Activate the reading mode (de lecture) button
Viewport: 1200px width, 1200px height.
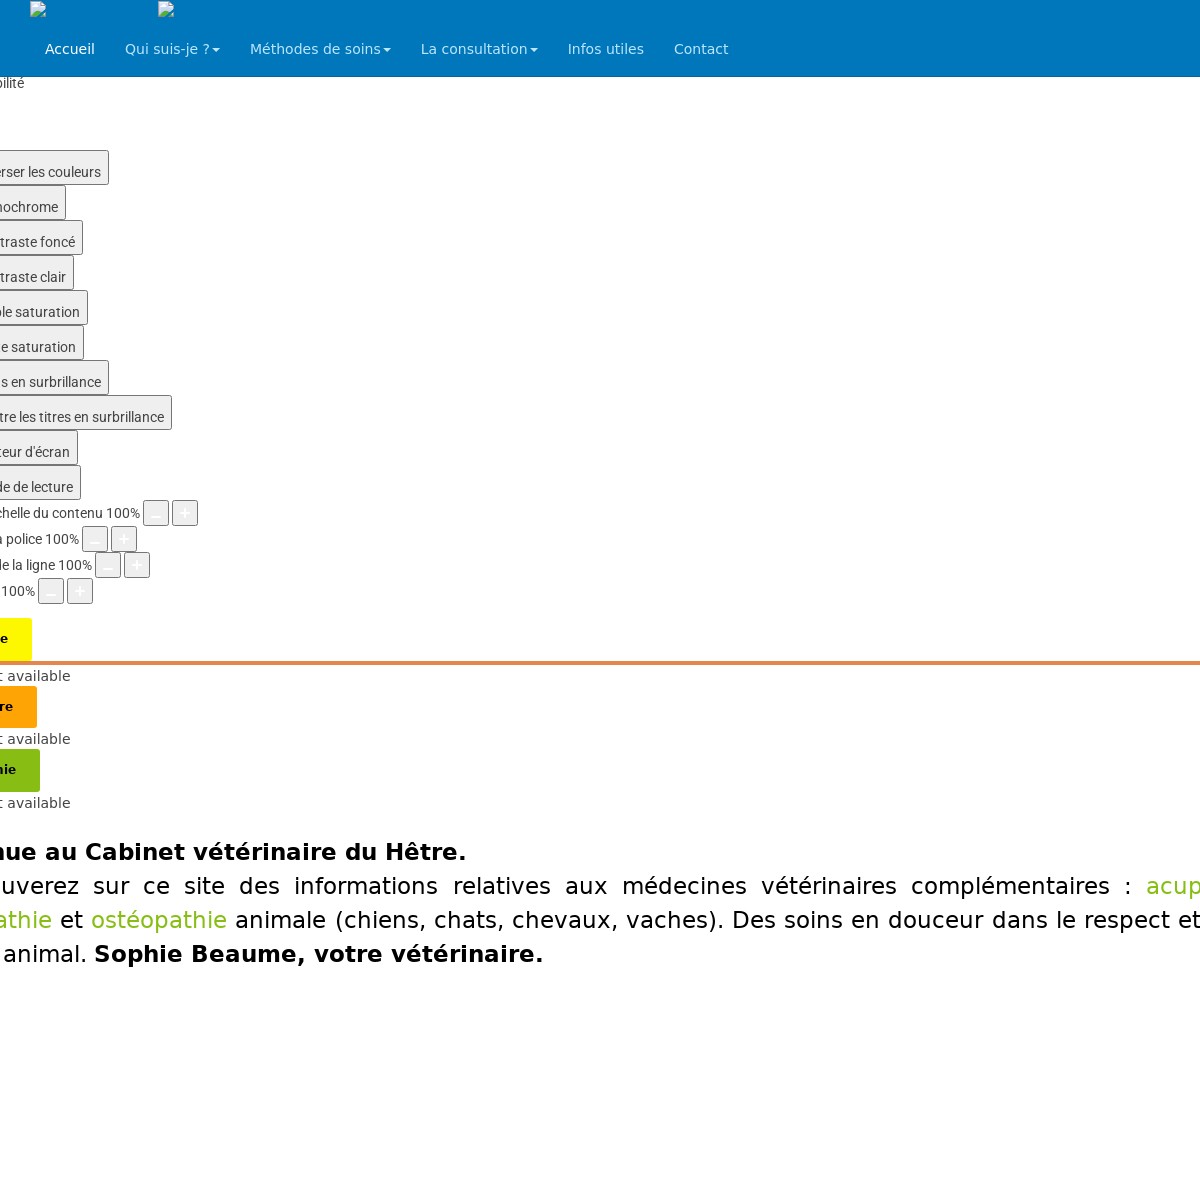39,483
